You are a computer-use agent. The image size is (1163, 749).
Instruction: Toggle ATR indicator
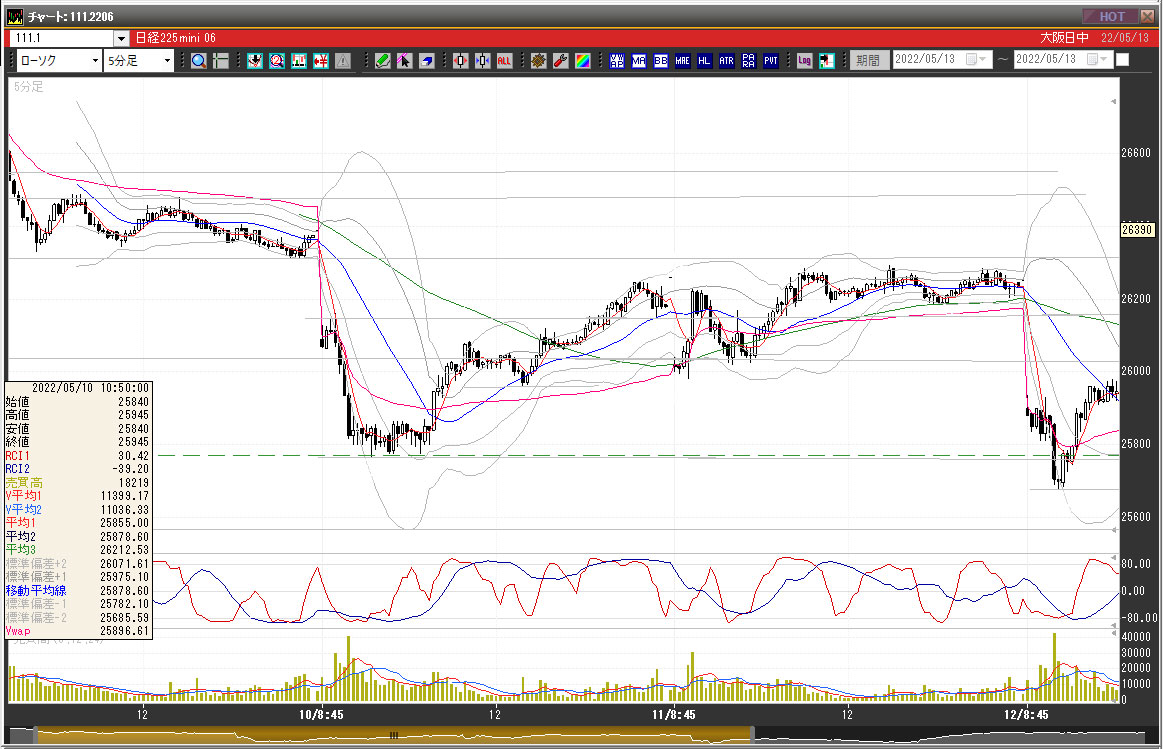[727, 61]
